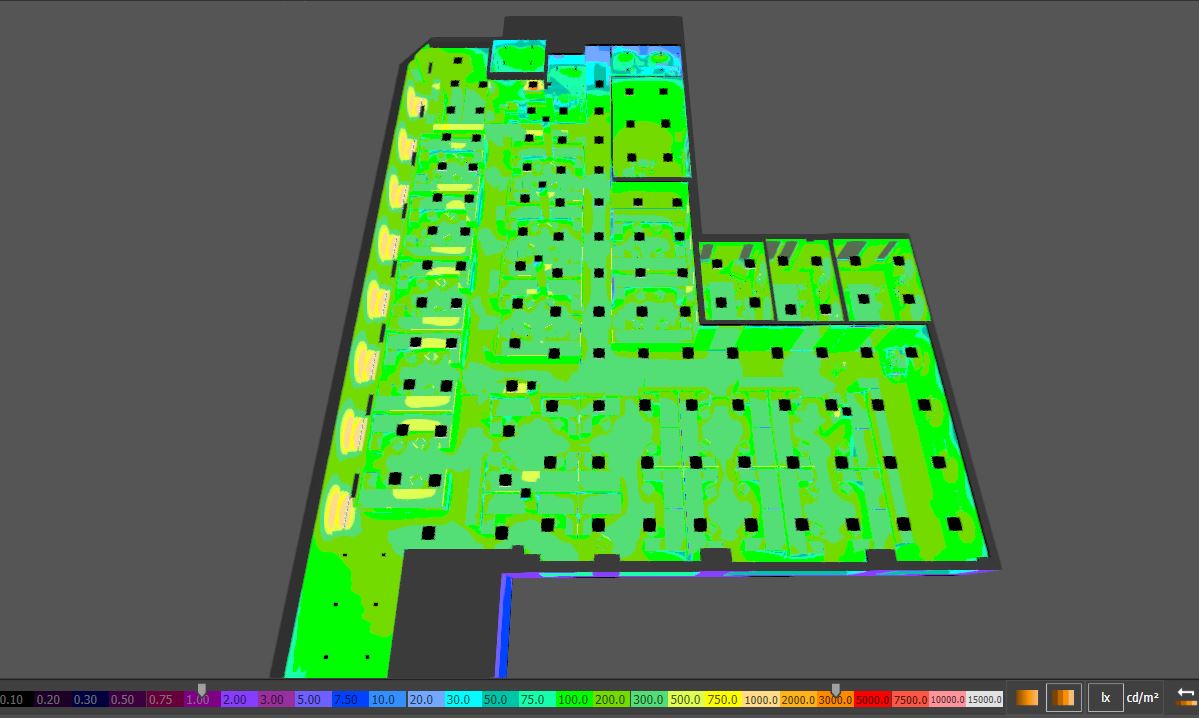Screen dimensions: 1199x718
Task: Switch units to lx
Action: coord(1106,698)
